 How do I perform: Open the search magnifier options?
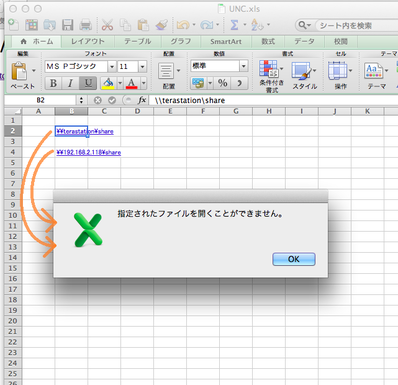tap(304, 25)
